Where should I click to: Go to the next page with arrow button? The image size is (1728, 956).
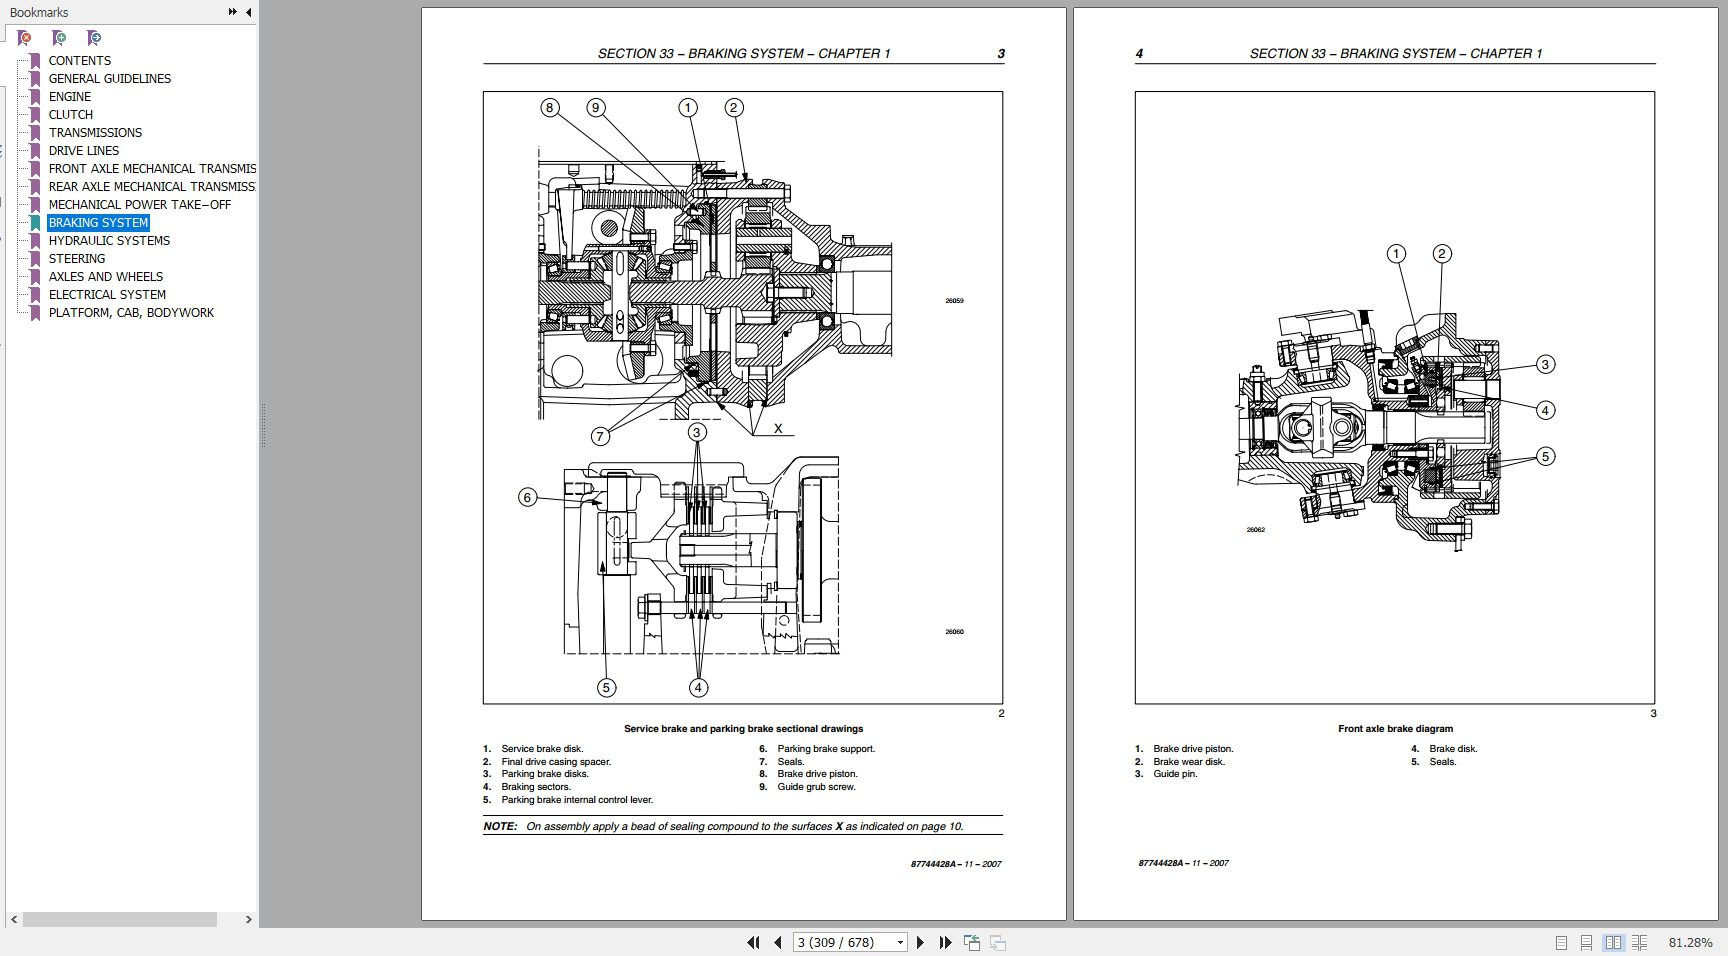(x=921, y=941)
